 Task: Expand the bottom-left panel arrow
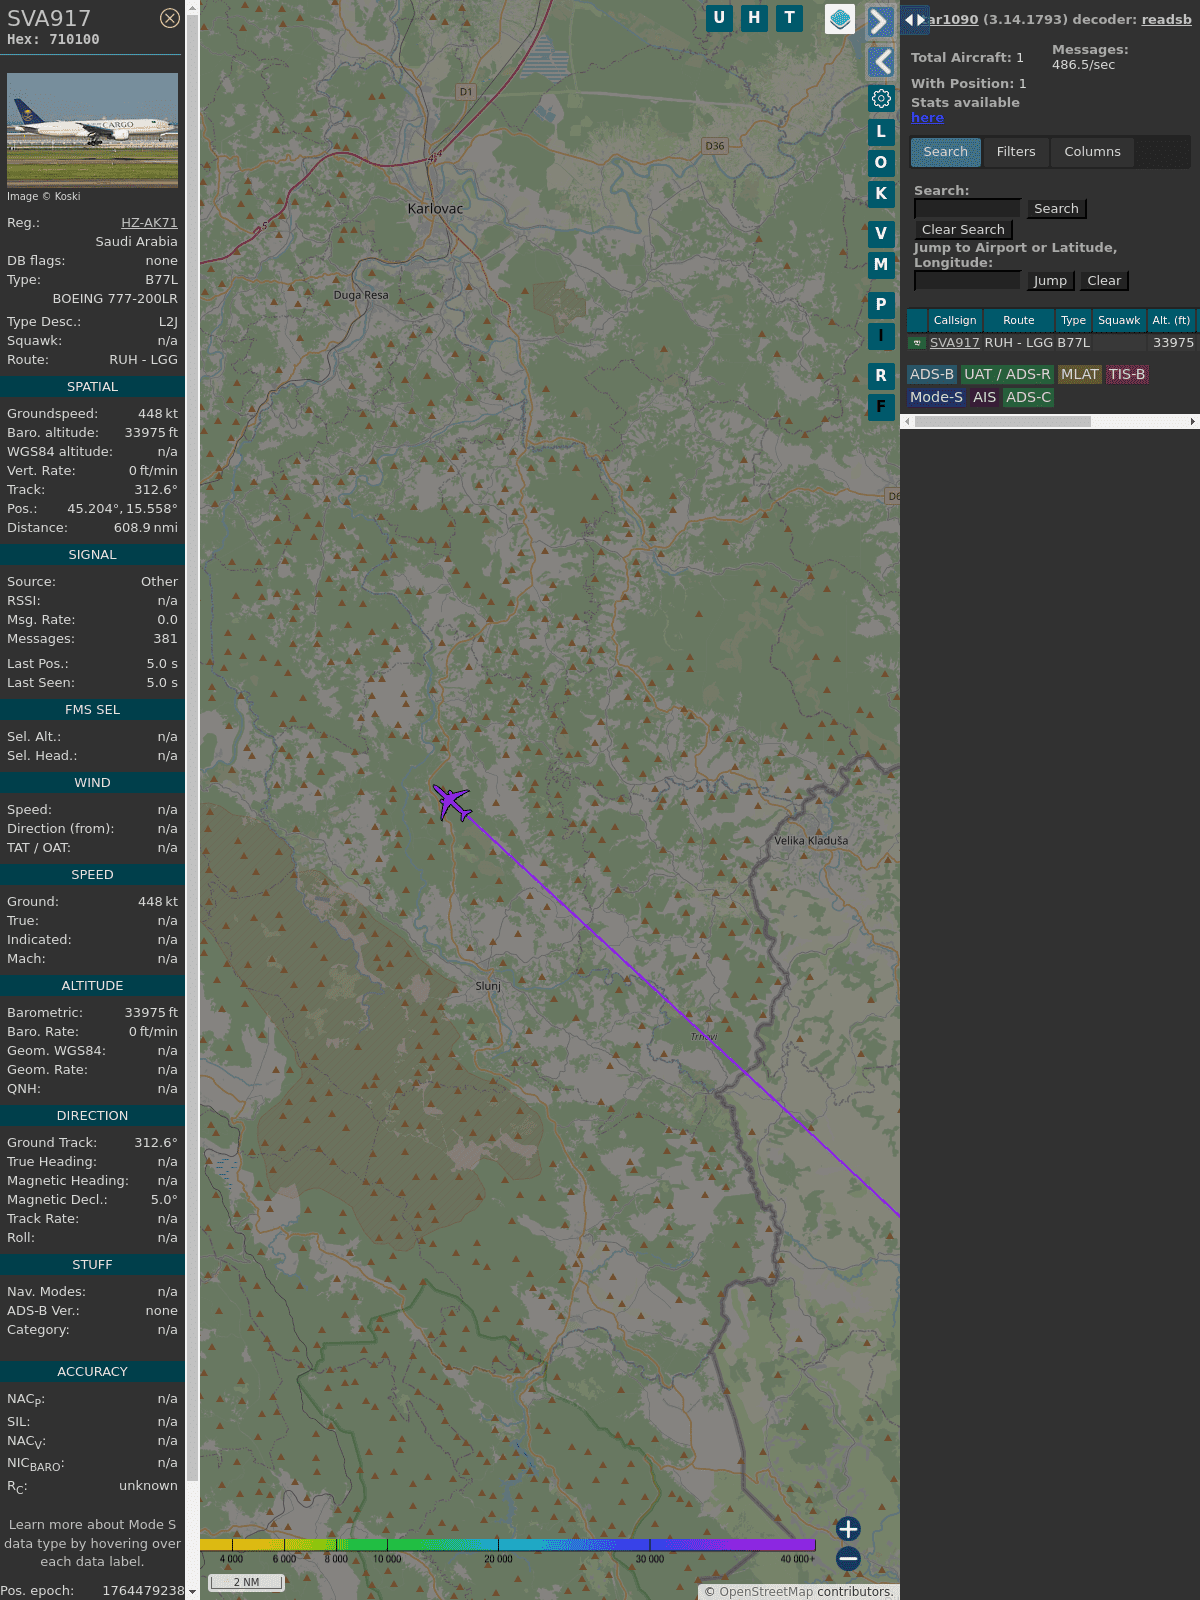192,1591
